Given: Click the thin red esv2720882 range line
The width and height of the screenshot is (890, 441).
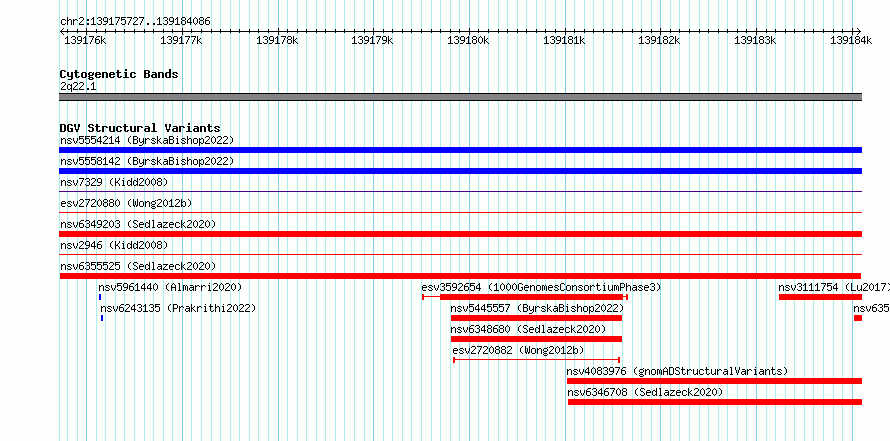Looking at the screenshot, I should coord(536,360).
